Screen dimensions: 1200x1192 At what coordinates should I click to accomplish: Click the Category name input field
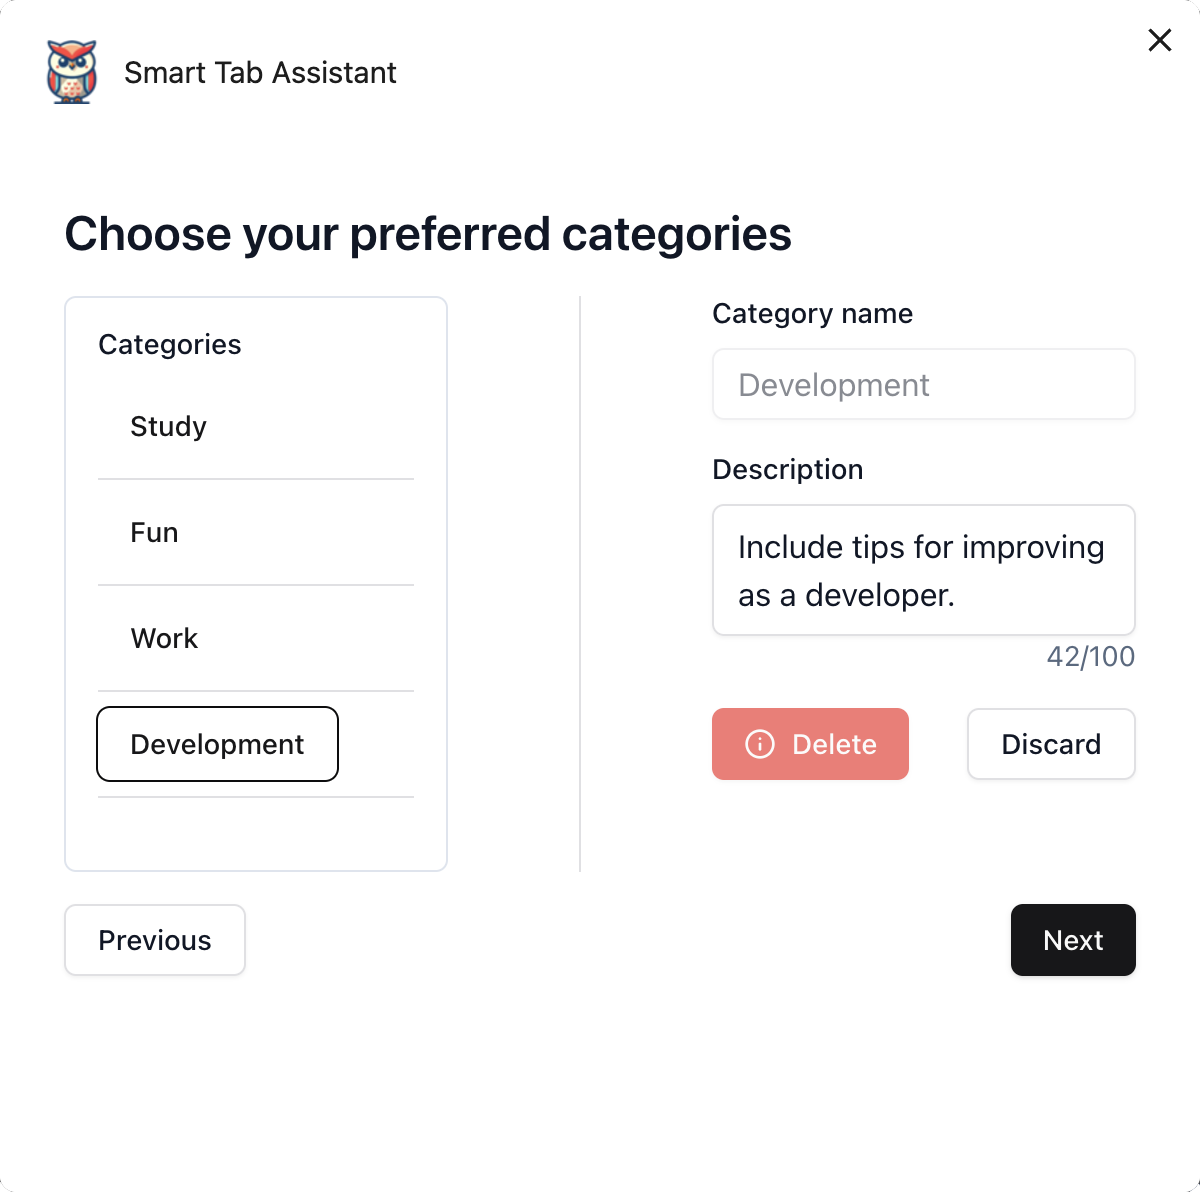(x=924, y=384)
